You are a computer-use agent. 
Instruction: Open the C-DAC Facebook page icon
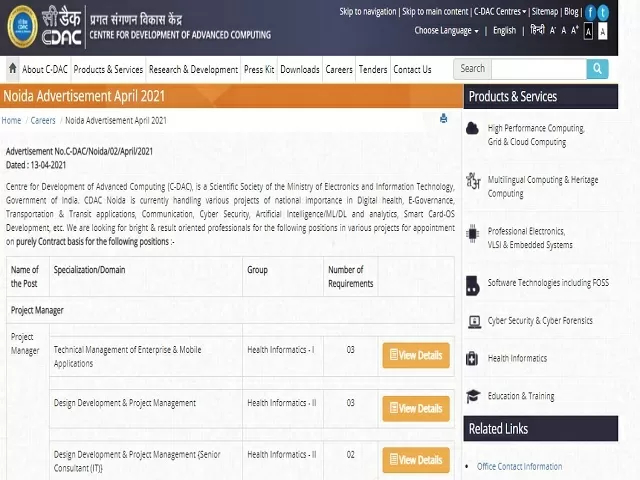(x=590, y=13)
